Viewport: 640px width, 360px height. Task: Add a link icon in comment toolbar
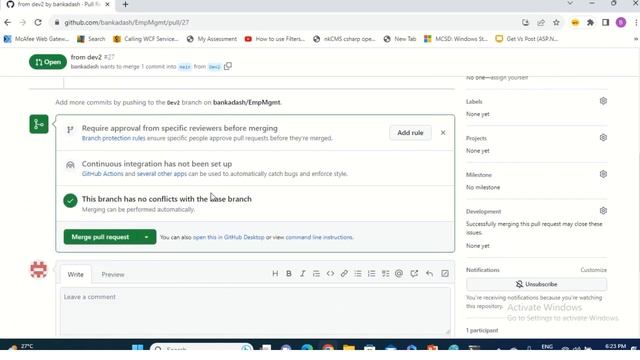pyautogui.click(x=344, y=273)
